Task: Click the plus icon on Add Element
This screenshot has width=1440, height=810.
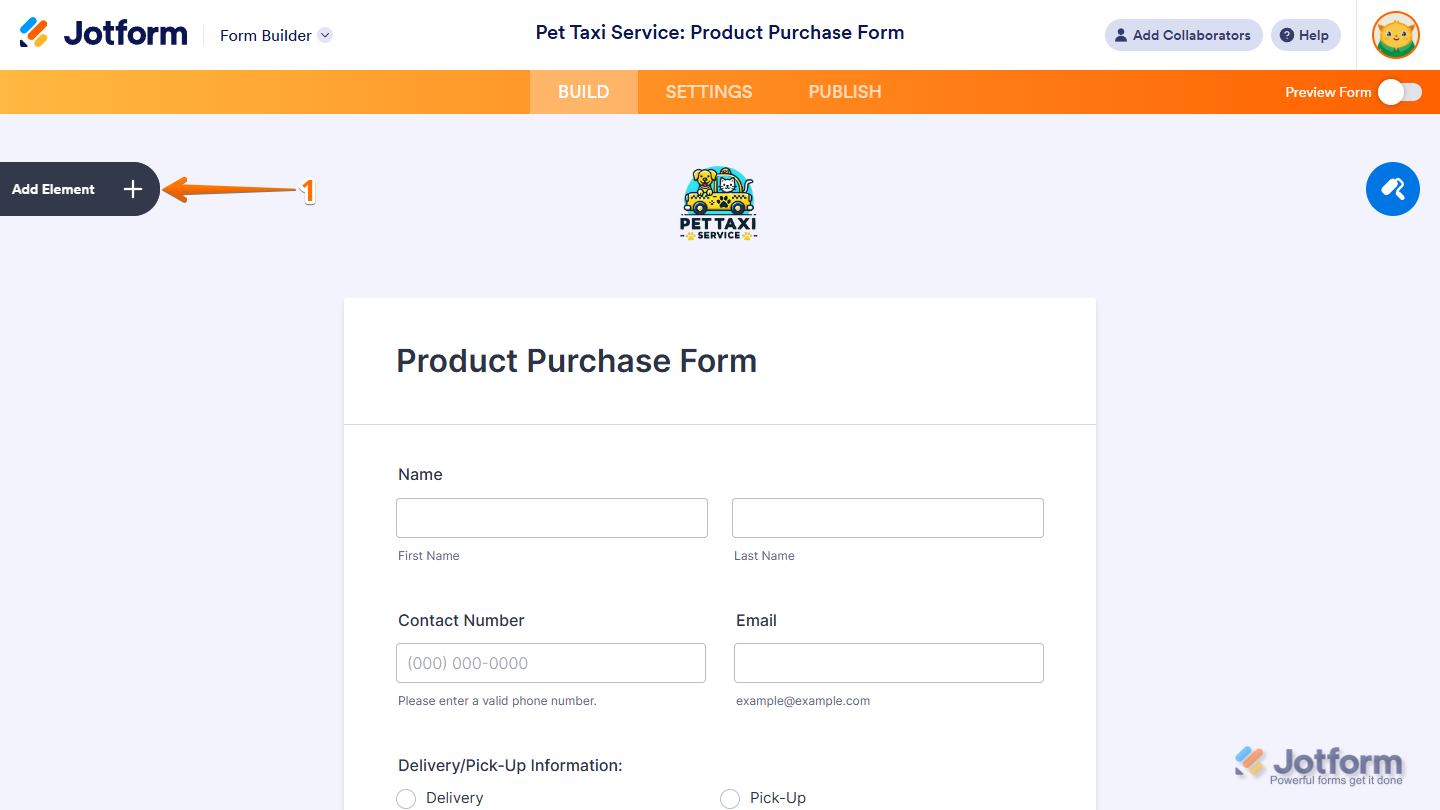Action: 132,189
